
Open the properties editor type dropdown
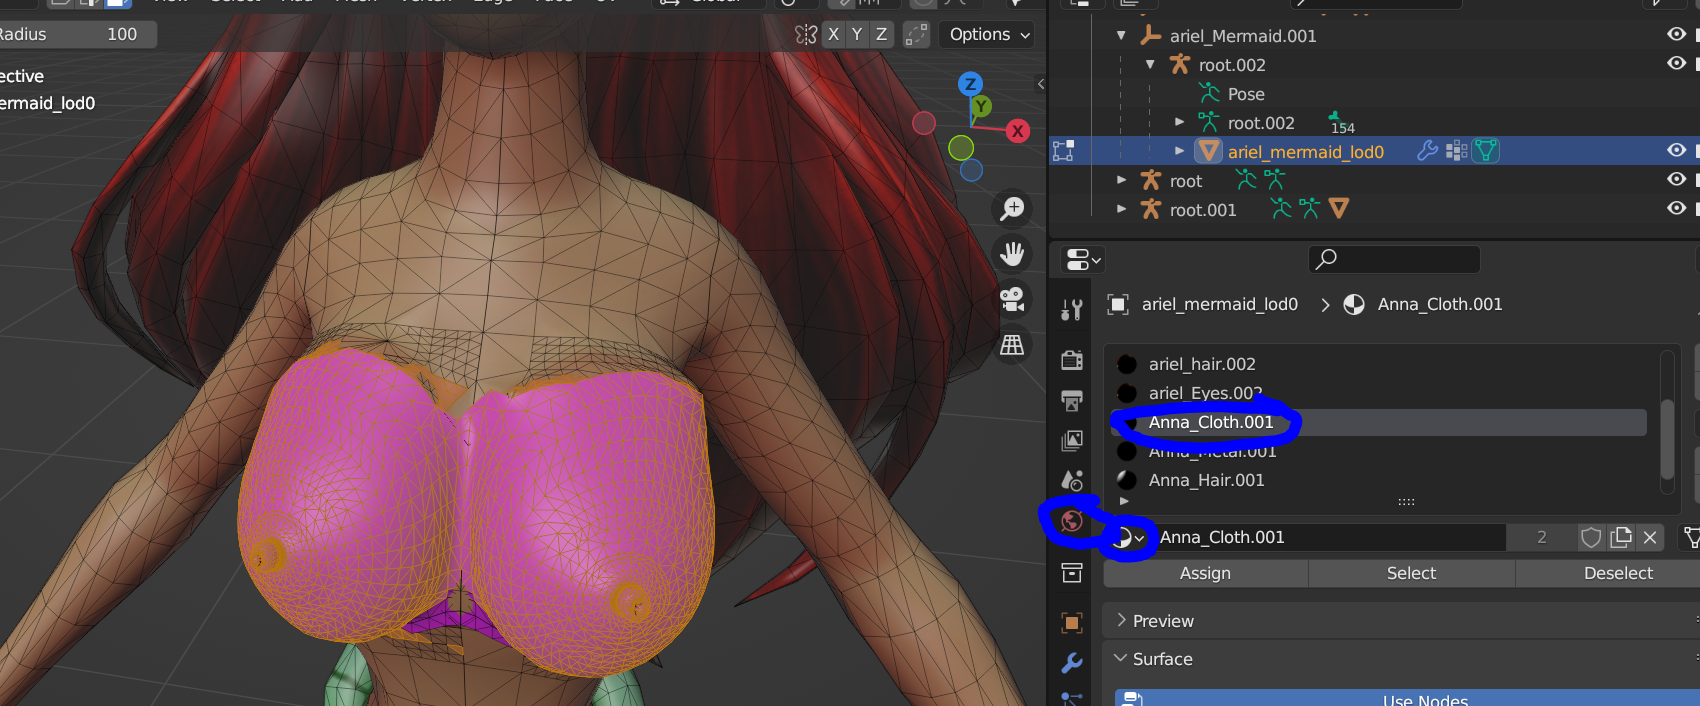pyautogui.click(x=1082, y=260)
